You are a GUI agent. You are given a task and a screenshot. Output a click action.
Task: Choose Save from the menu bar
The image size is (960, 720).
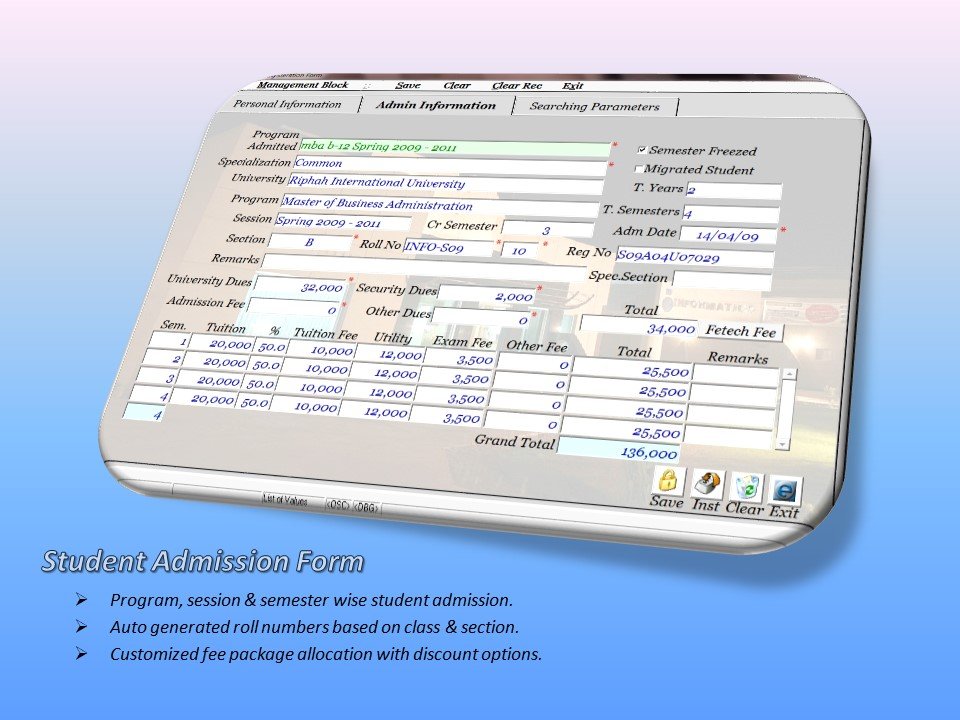point(407,86)
